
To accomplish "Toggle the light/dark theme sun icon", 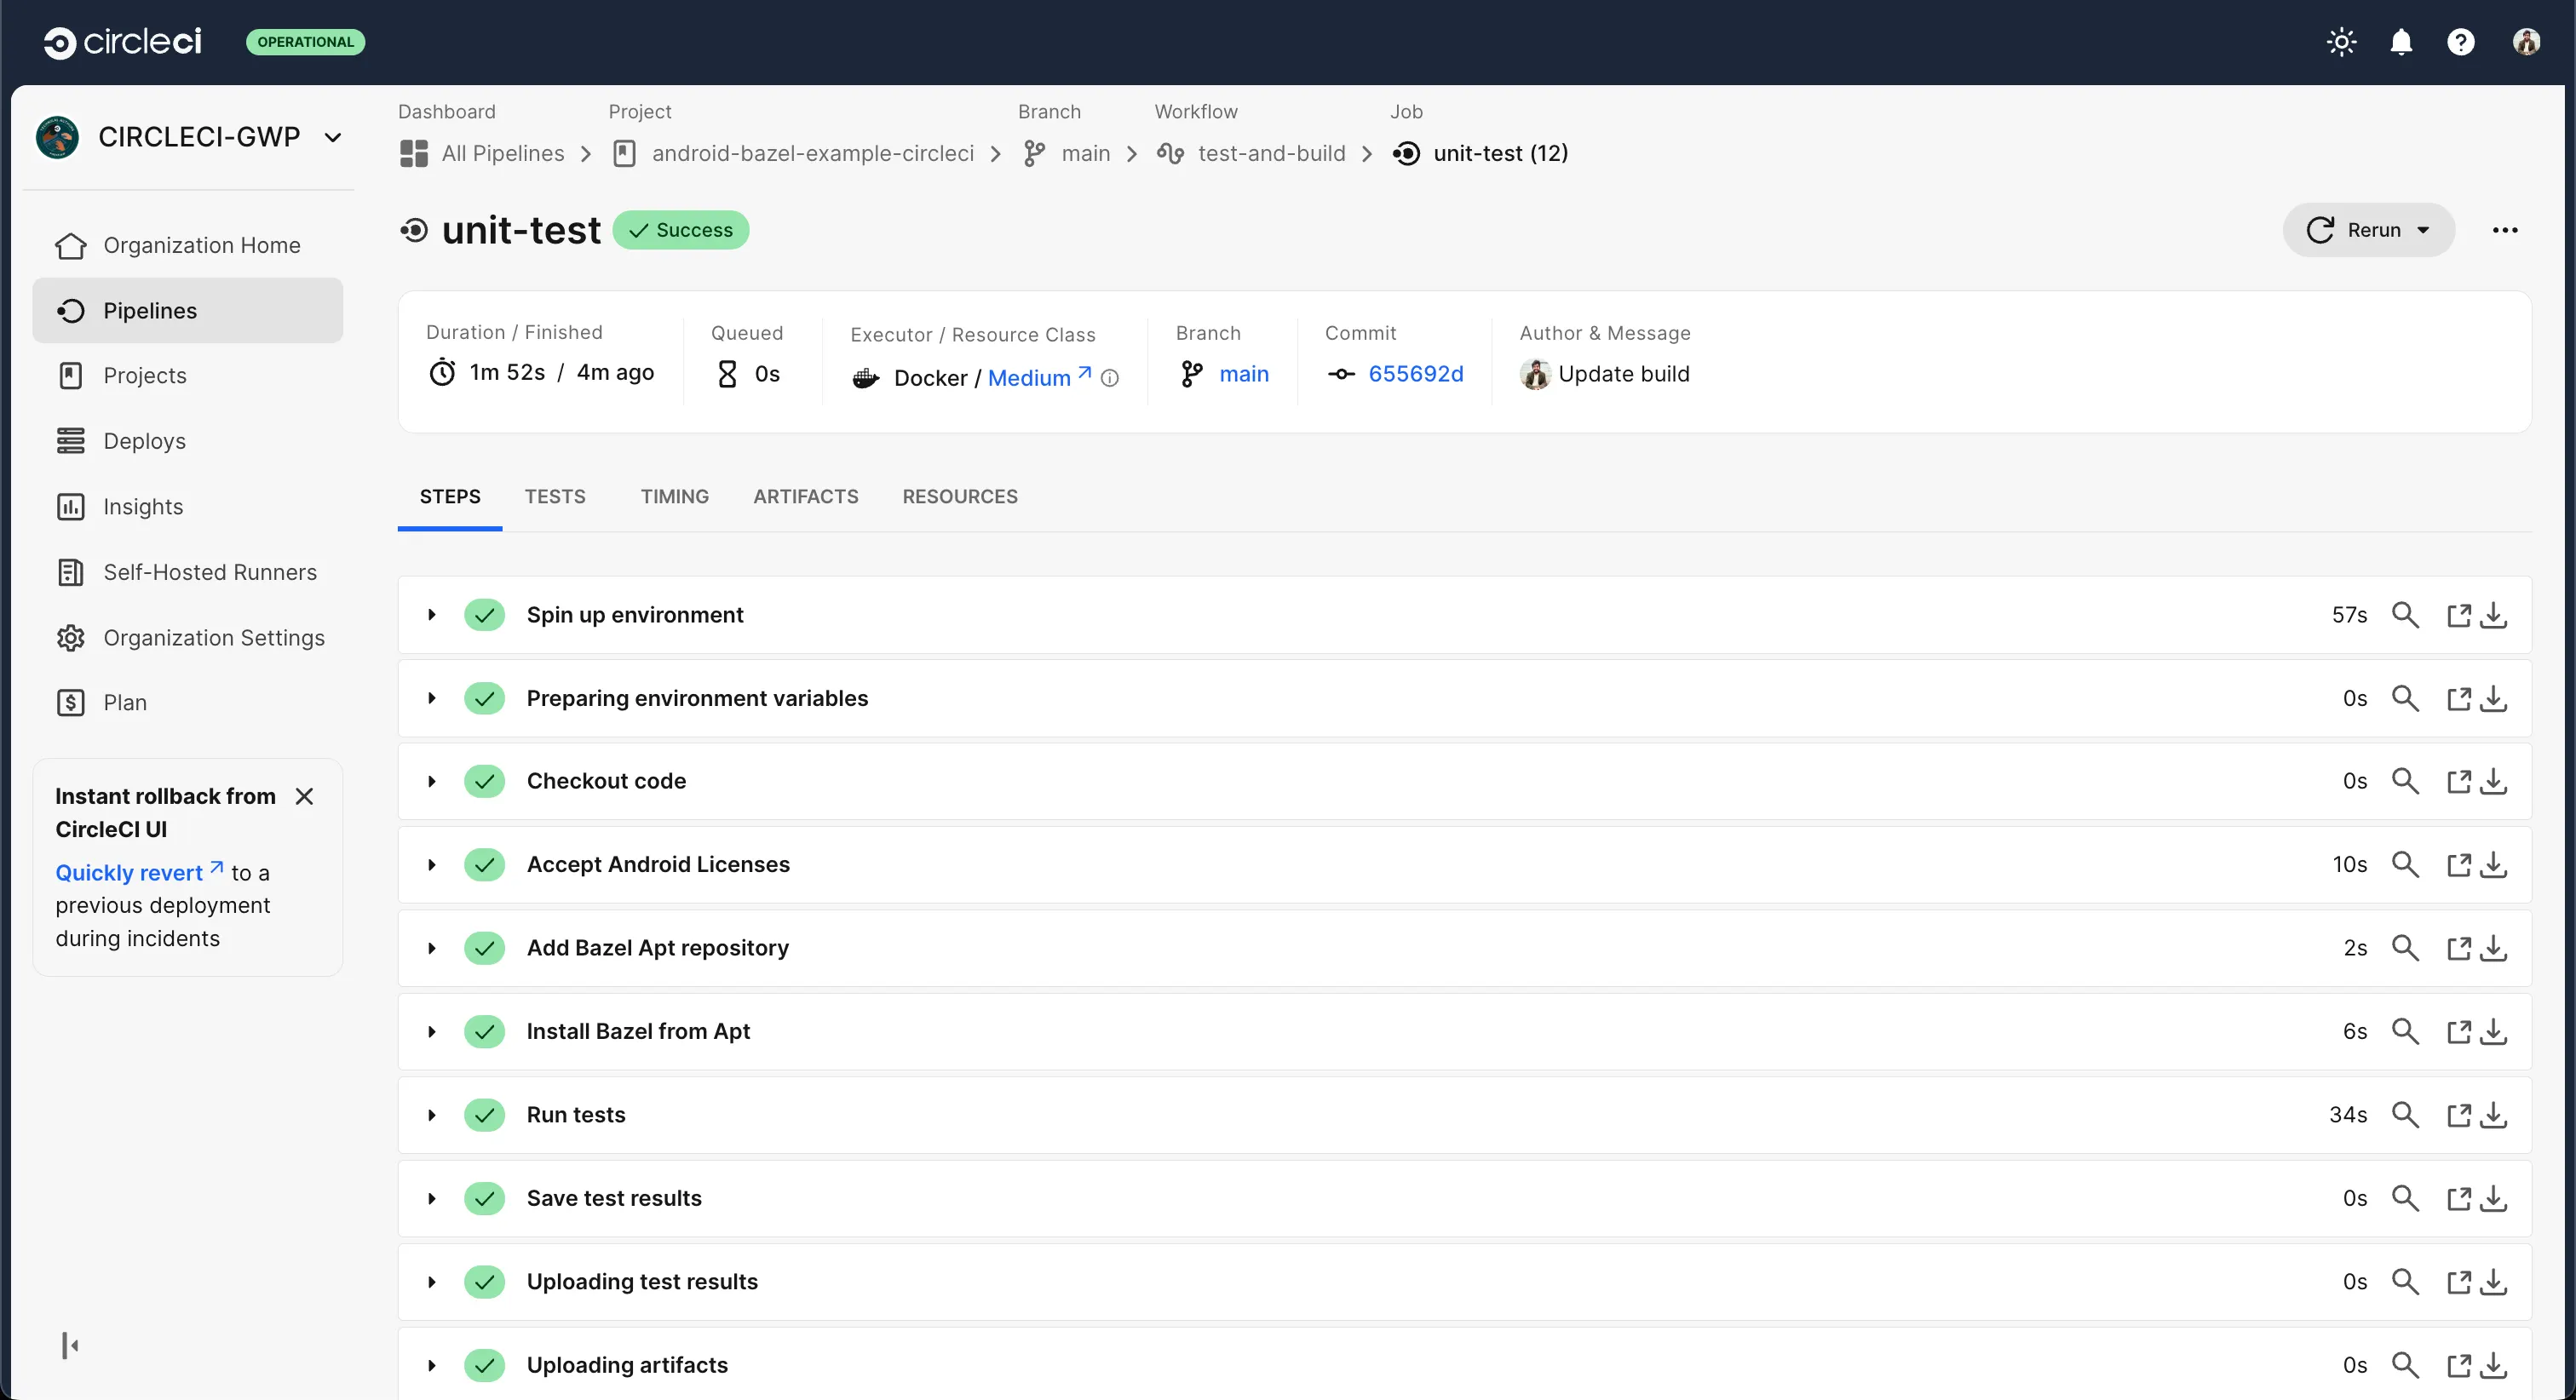I will 2341,42.
